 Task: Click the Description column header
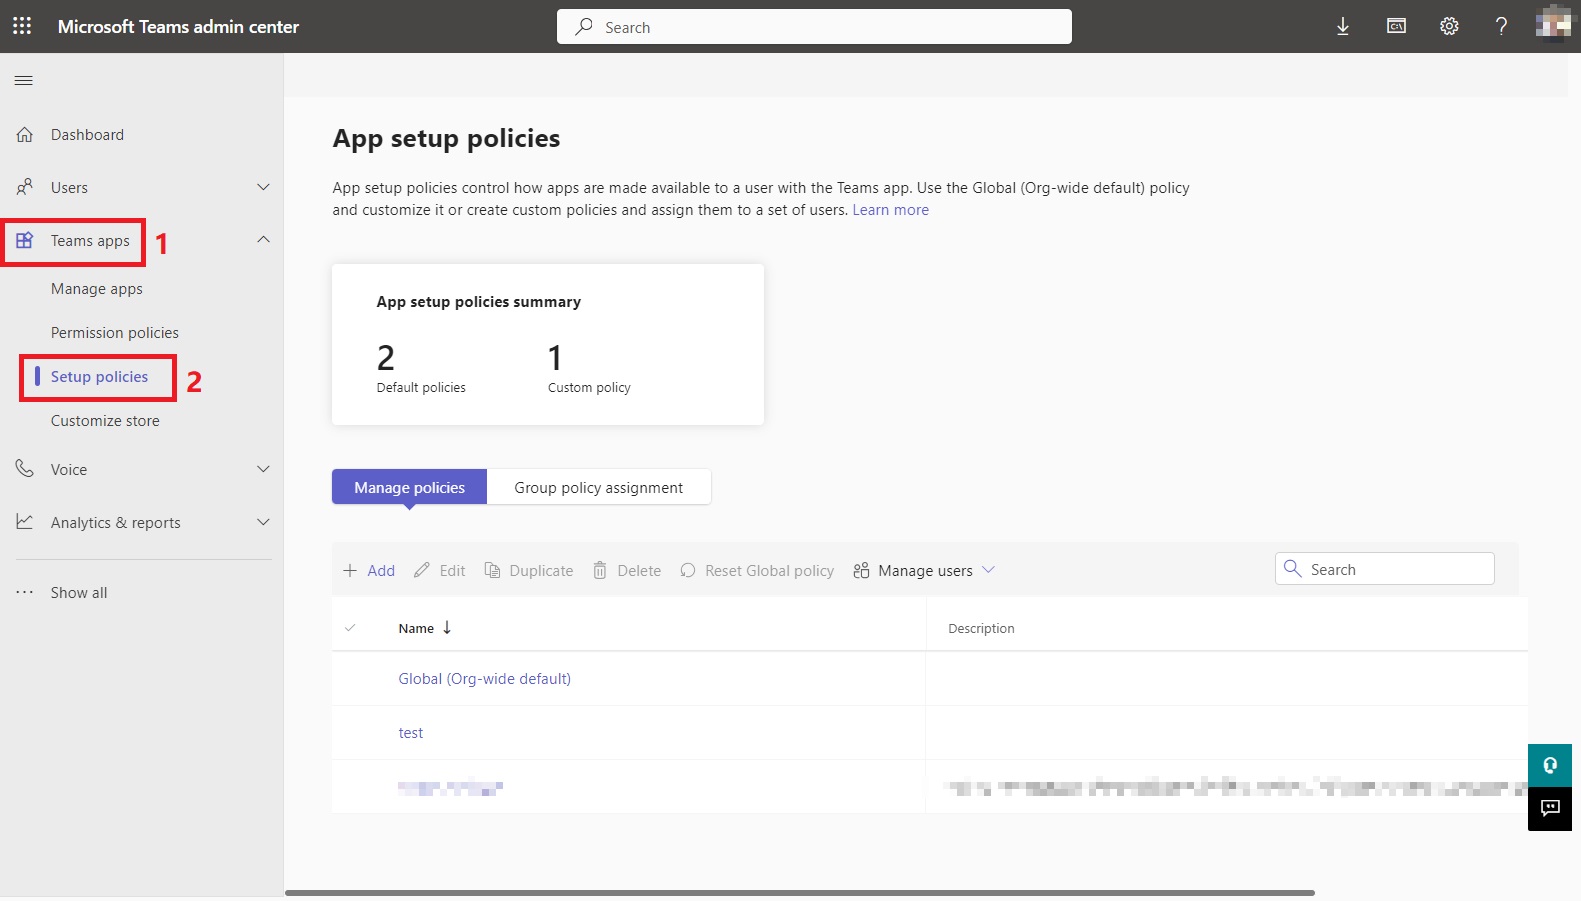[981, 628]
